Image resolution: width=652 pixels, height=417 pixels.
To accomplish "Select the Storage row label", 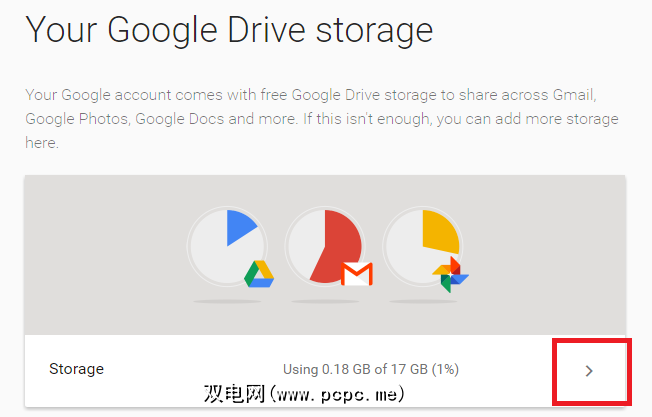I will [x=76, y=369].
